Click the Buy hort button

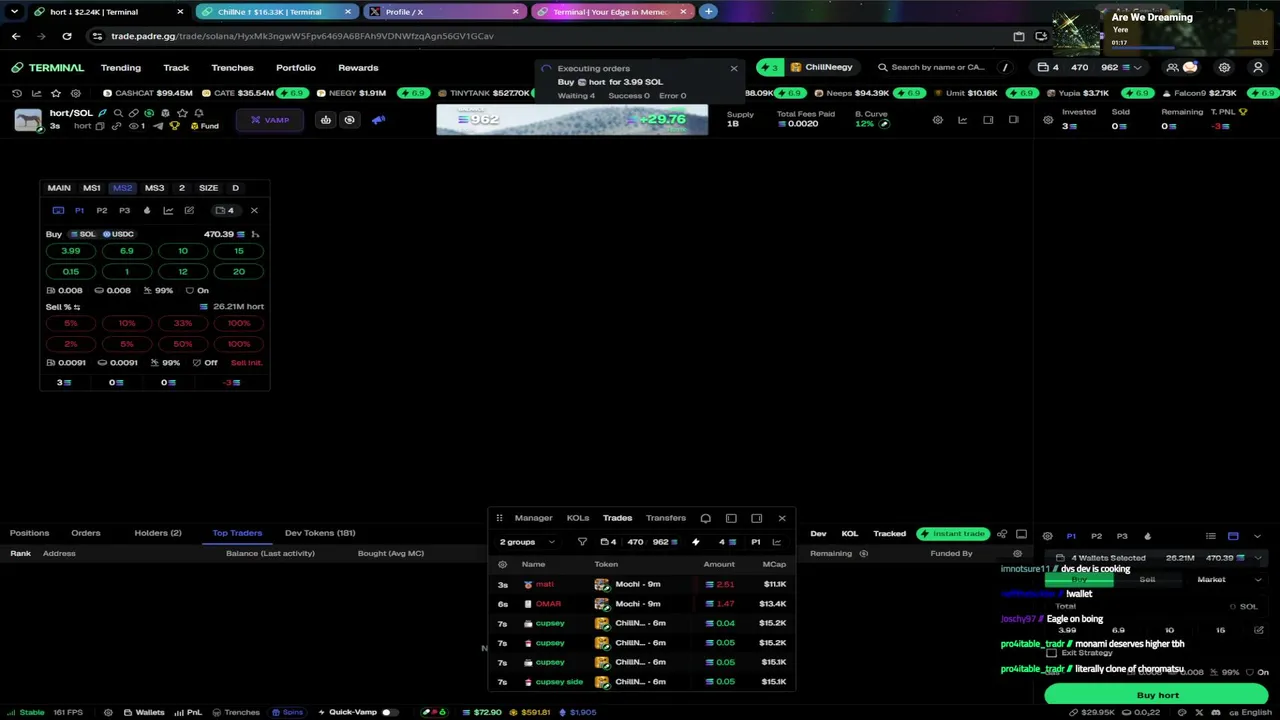click(1157, 695)
